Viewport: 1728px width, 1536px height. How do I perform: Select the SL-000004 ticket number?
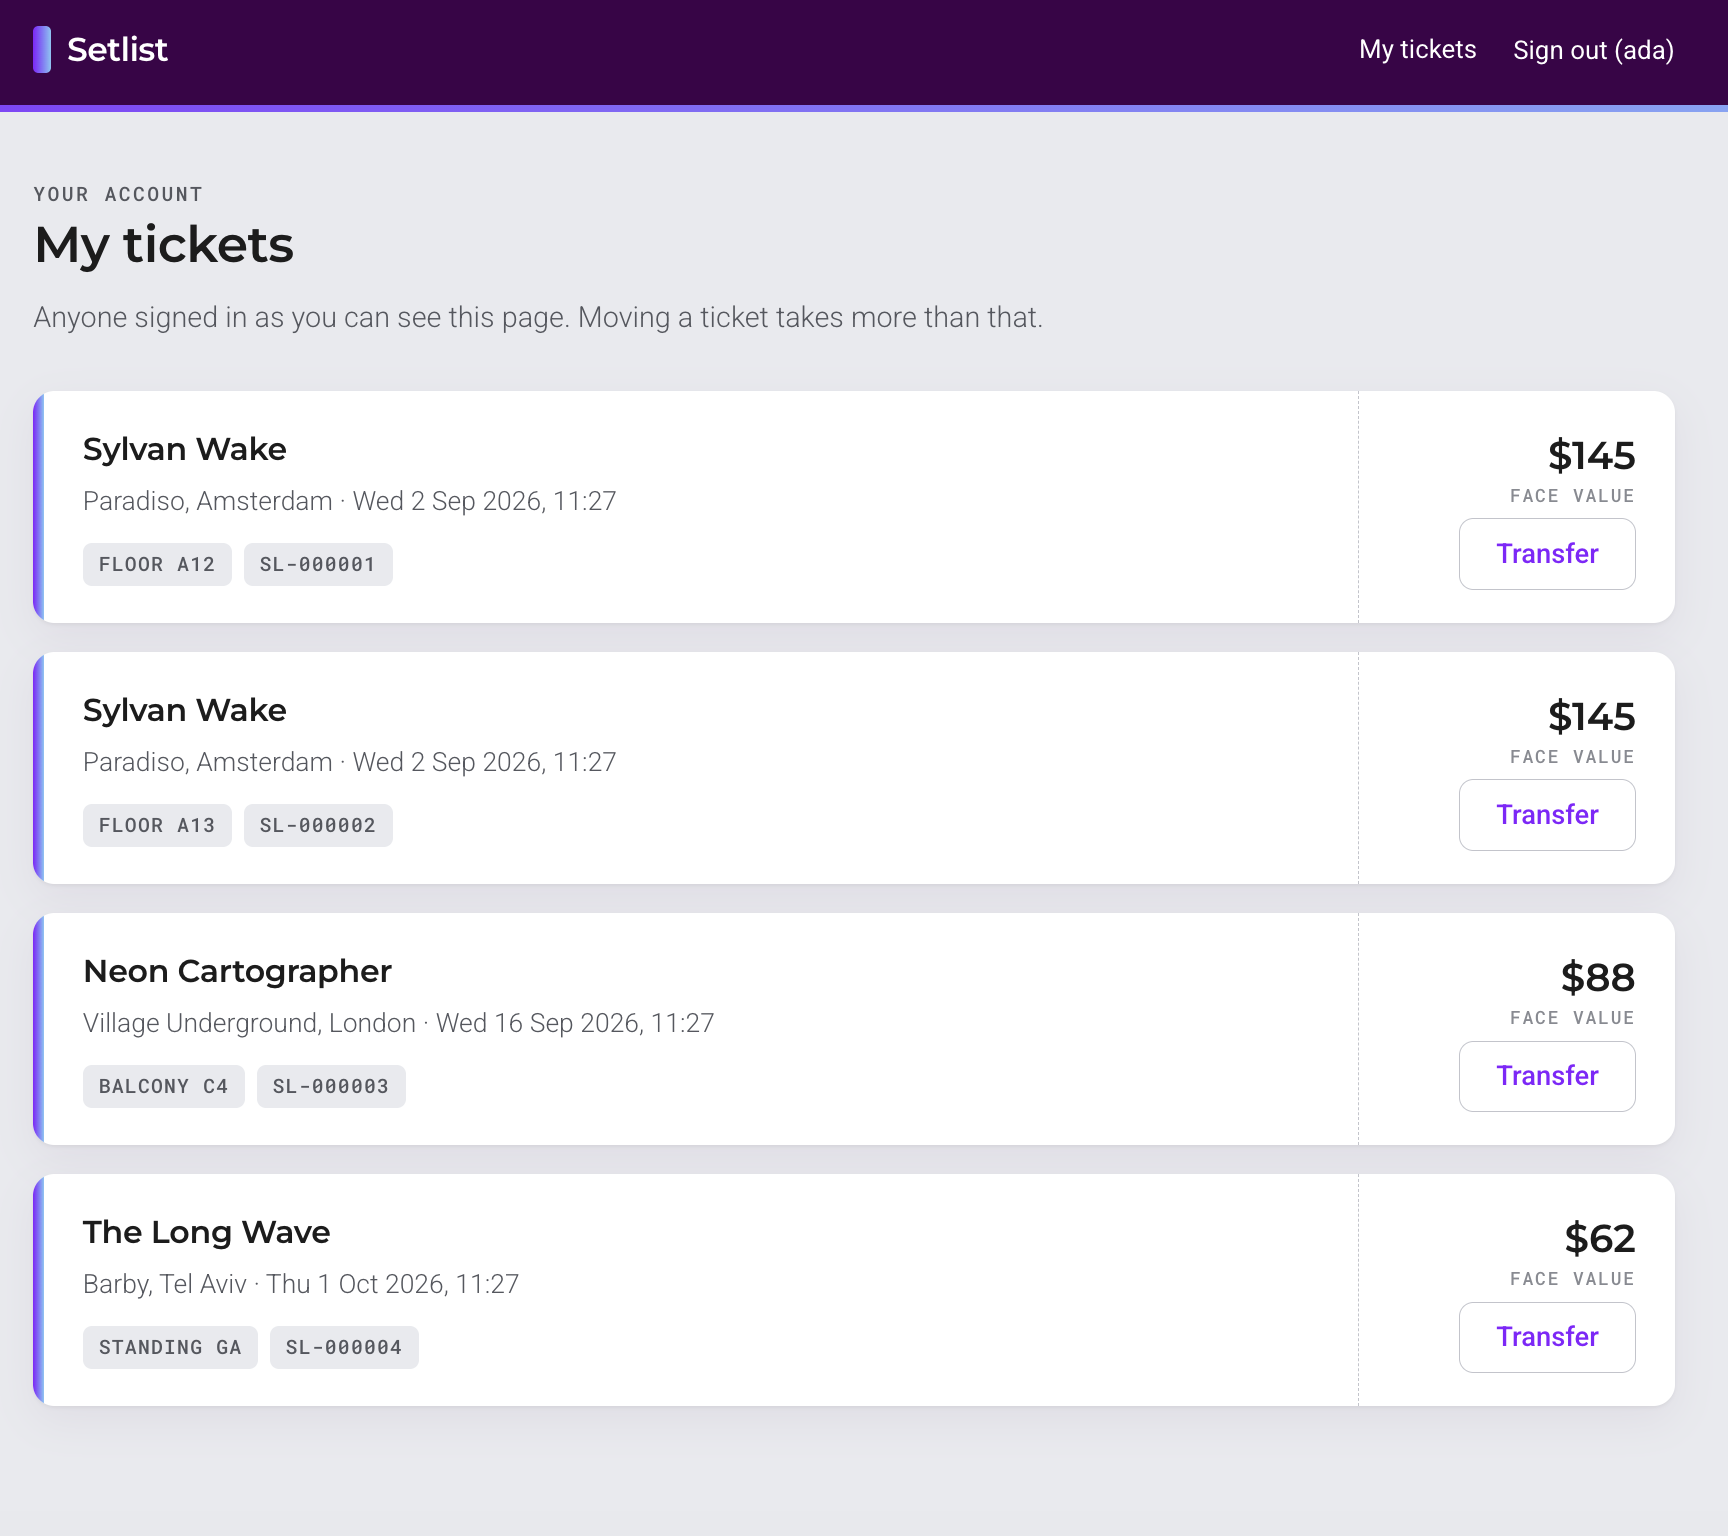(344, 1348)
